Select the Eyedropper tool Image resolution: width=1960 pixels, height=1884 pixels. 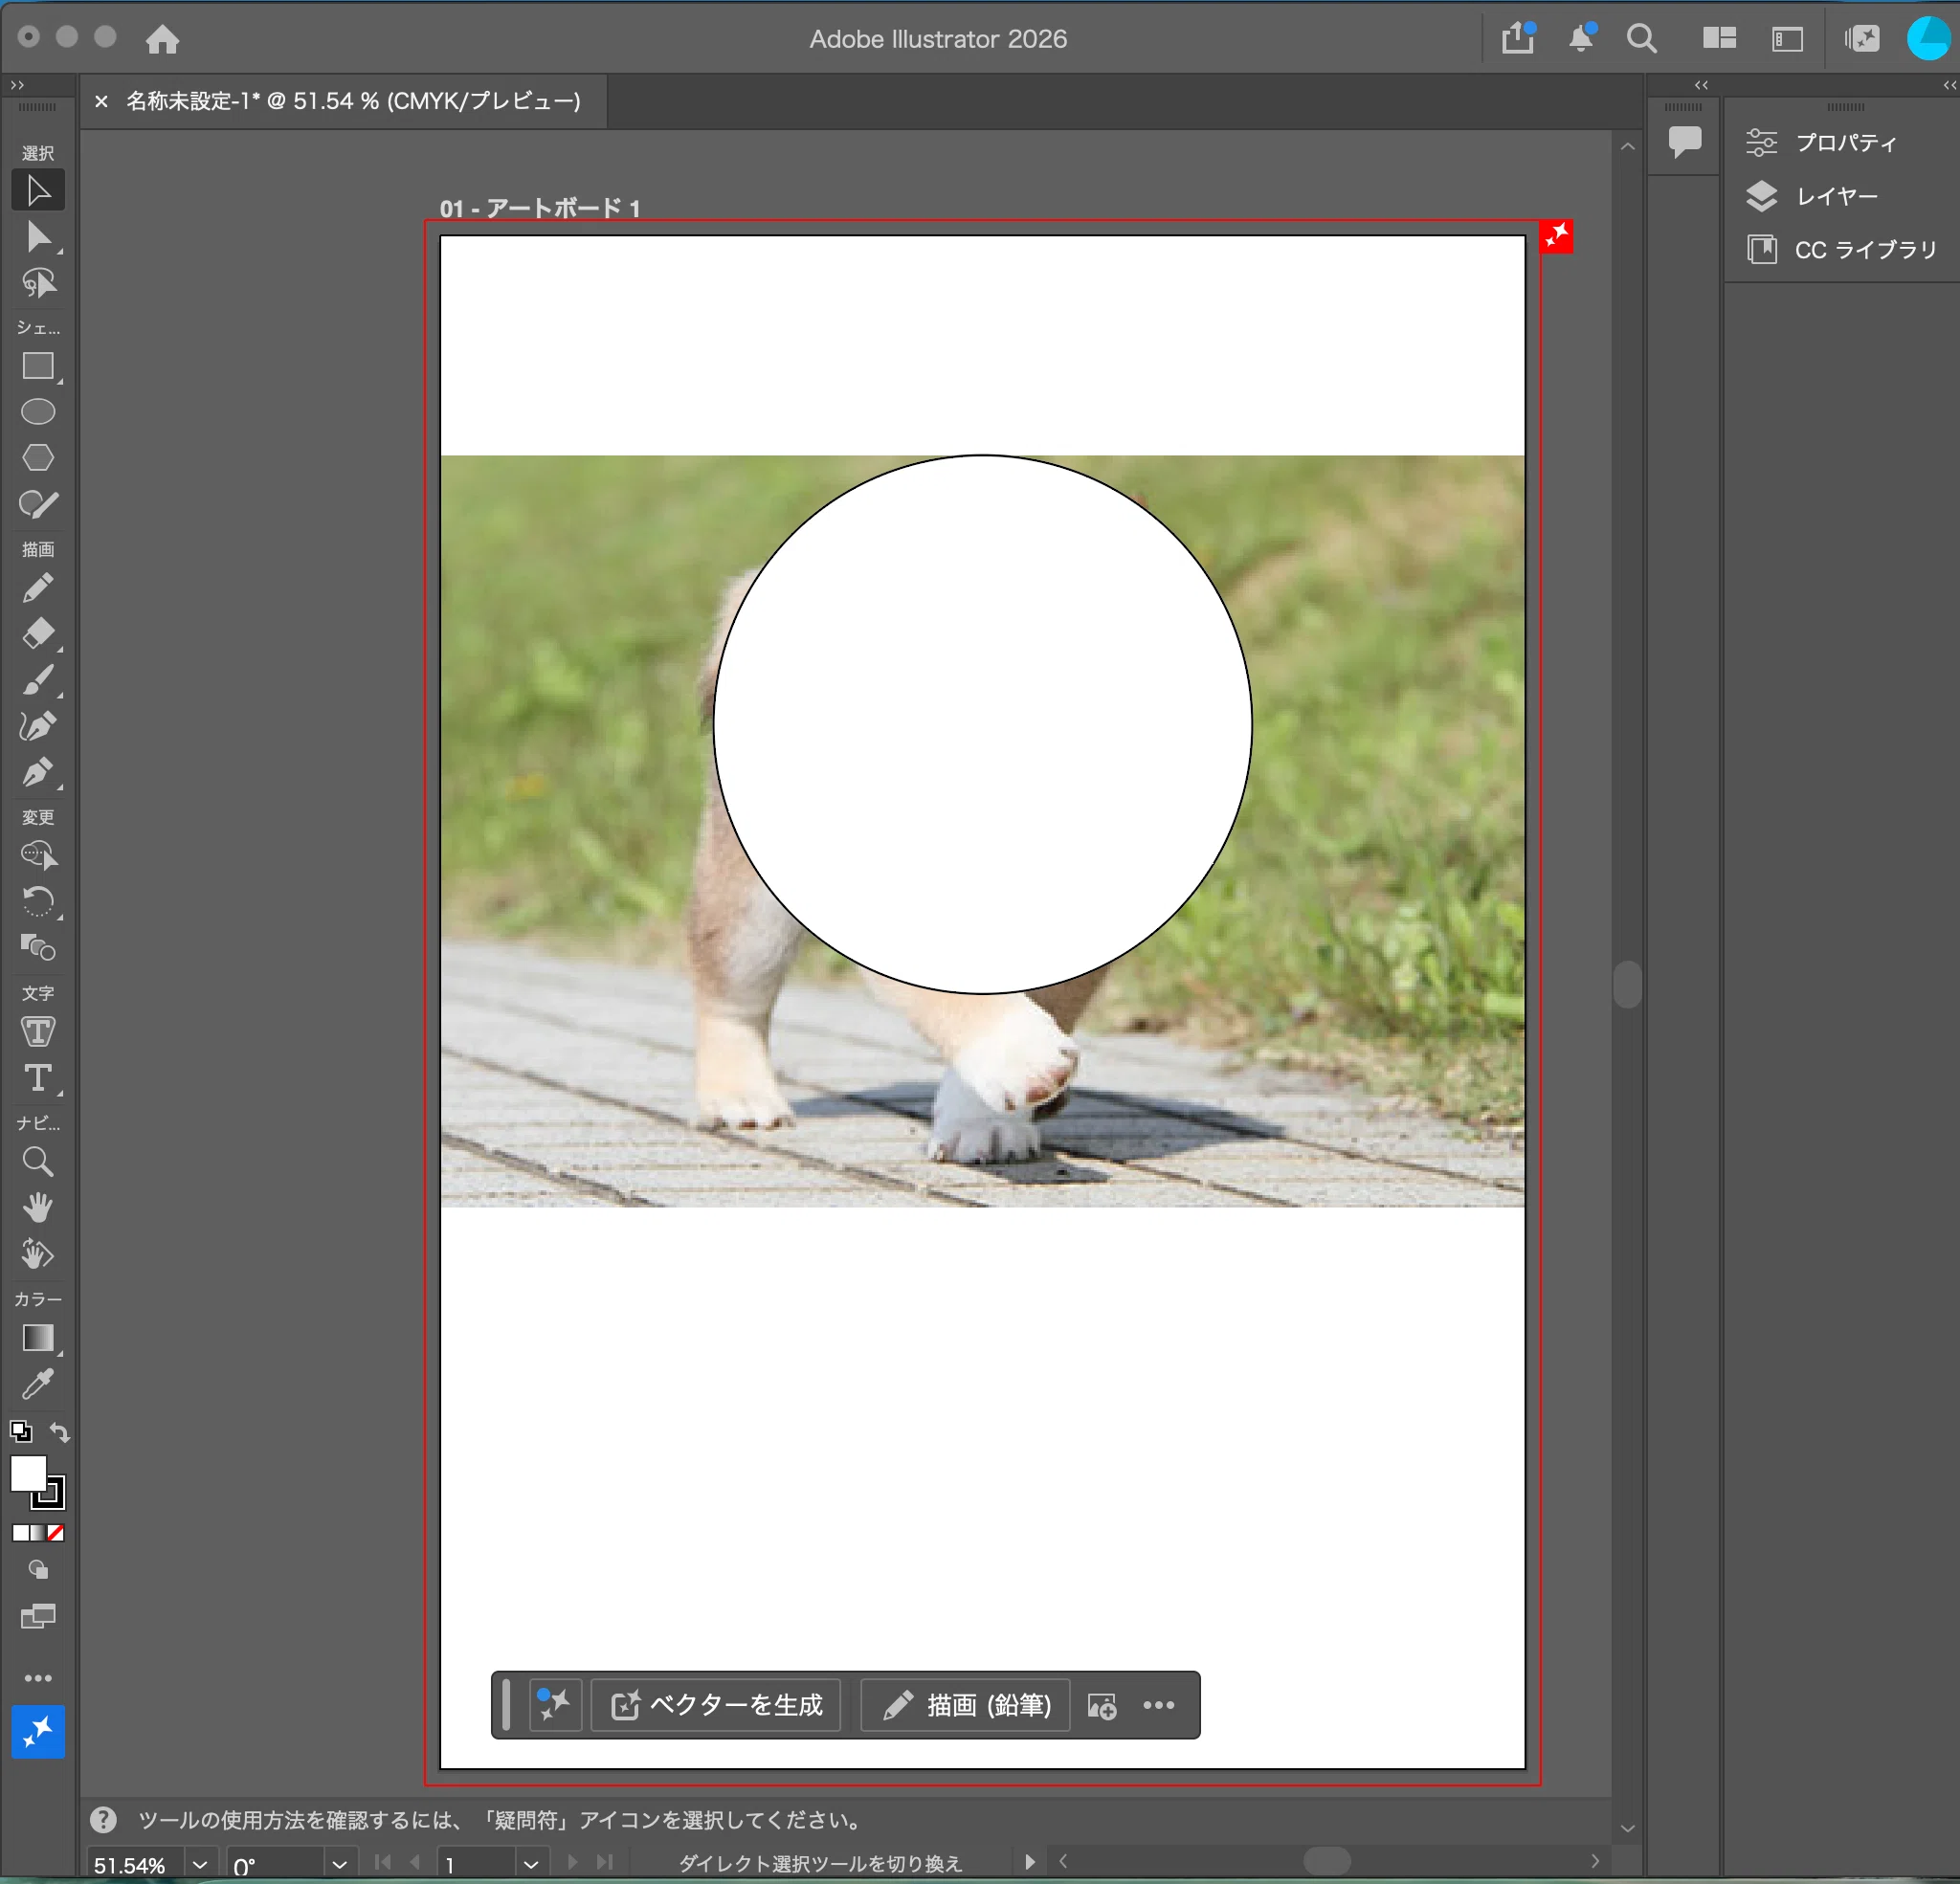(38, 1384)
